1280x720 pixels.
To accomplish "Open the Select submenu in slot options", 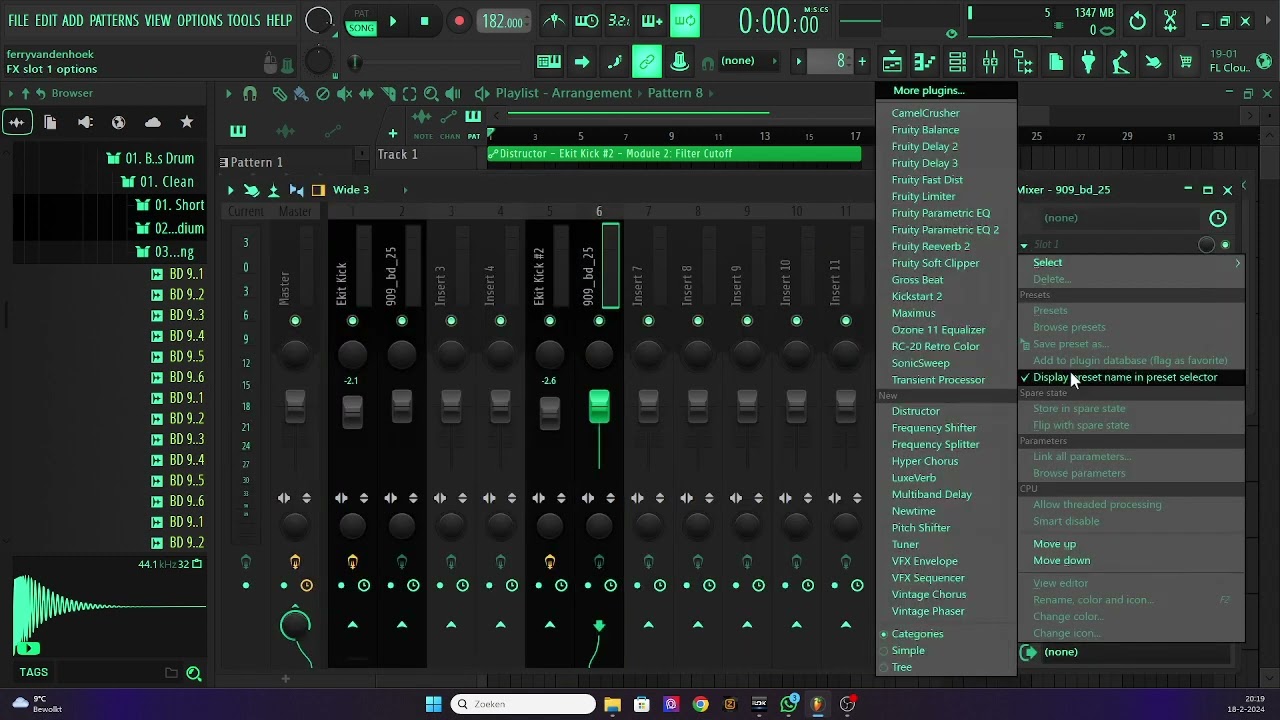I will (1131, 262).
